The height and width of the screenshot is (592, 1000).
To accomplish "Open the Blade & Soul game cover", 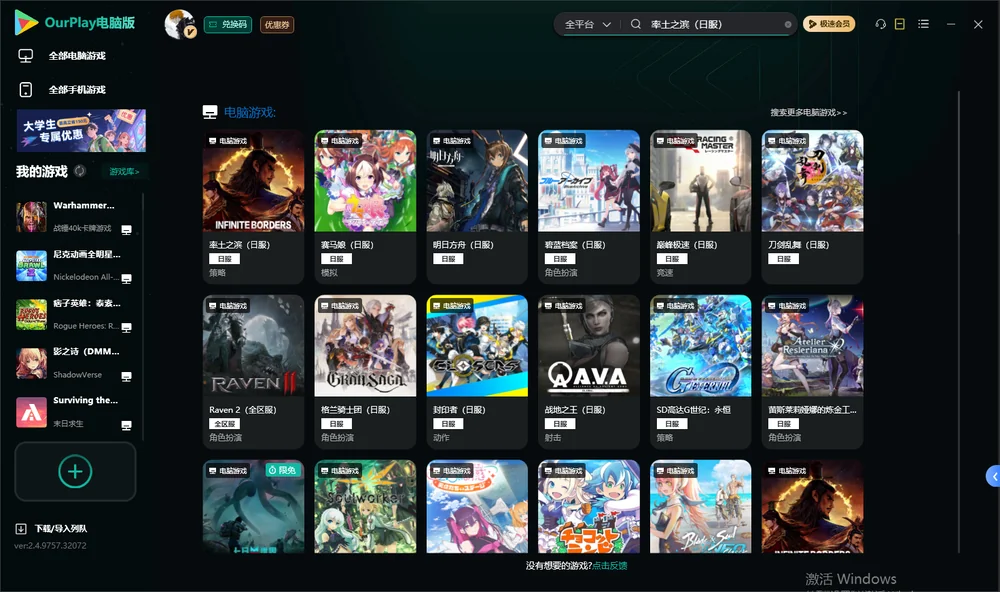I will click(700, 507).
